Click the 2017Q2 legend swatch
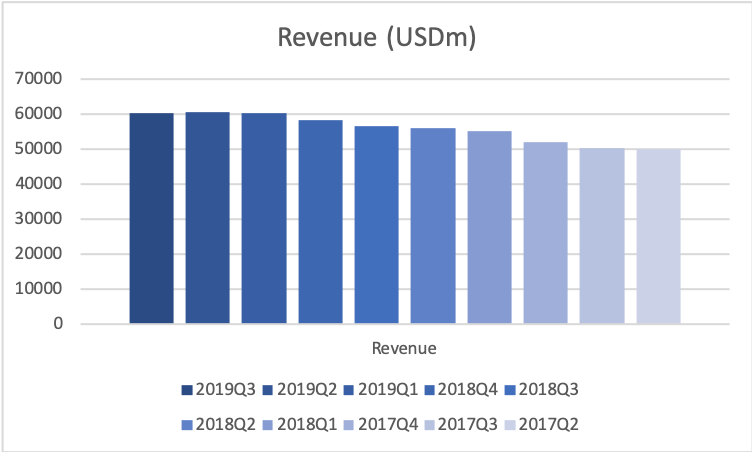The height and width of the screenshot is (452, 752). click(510, 425)
